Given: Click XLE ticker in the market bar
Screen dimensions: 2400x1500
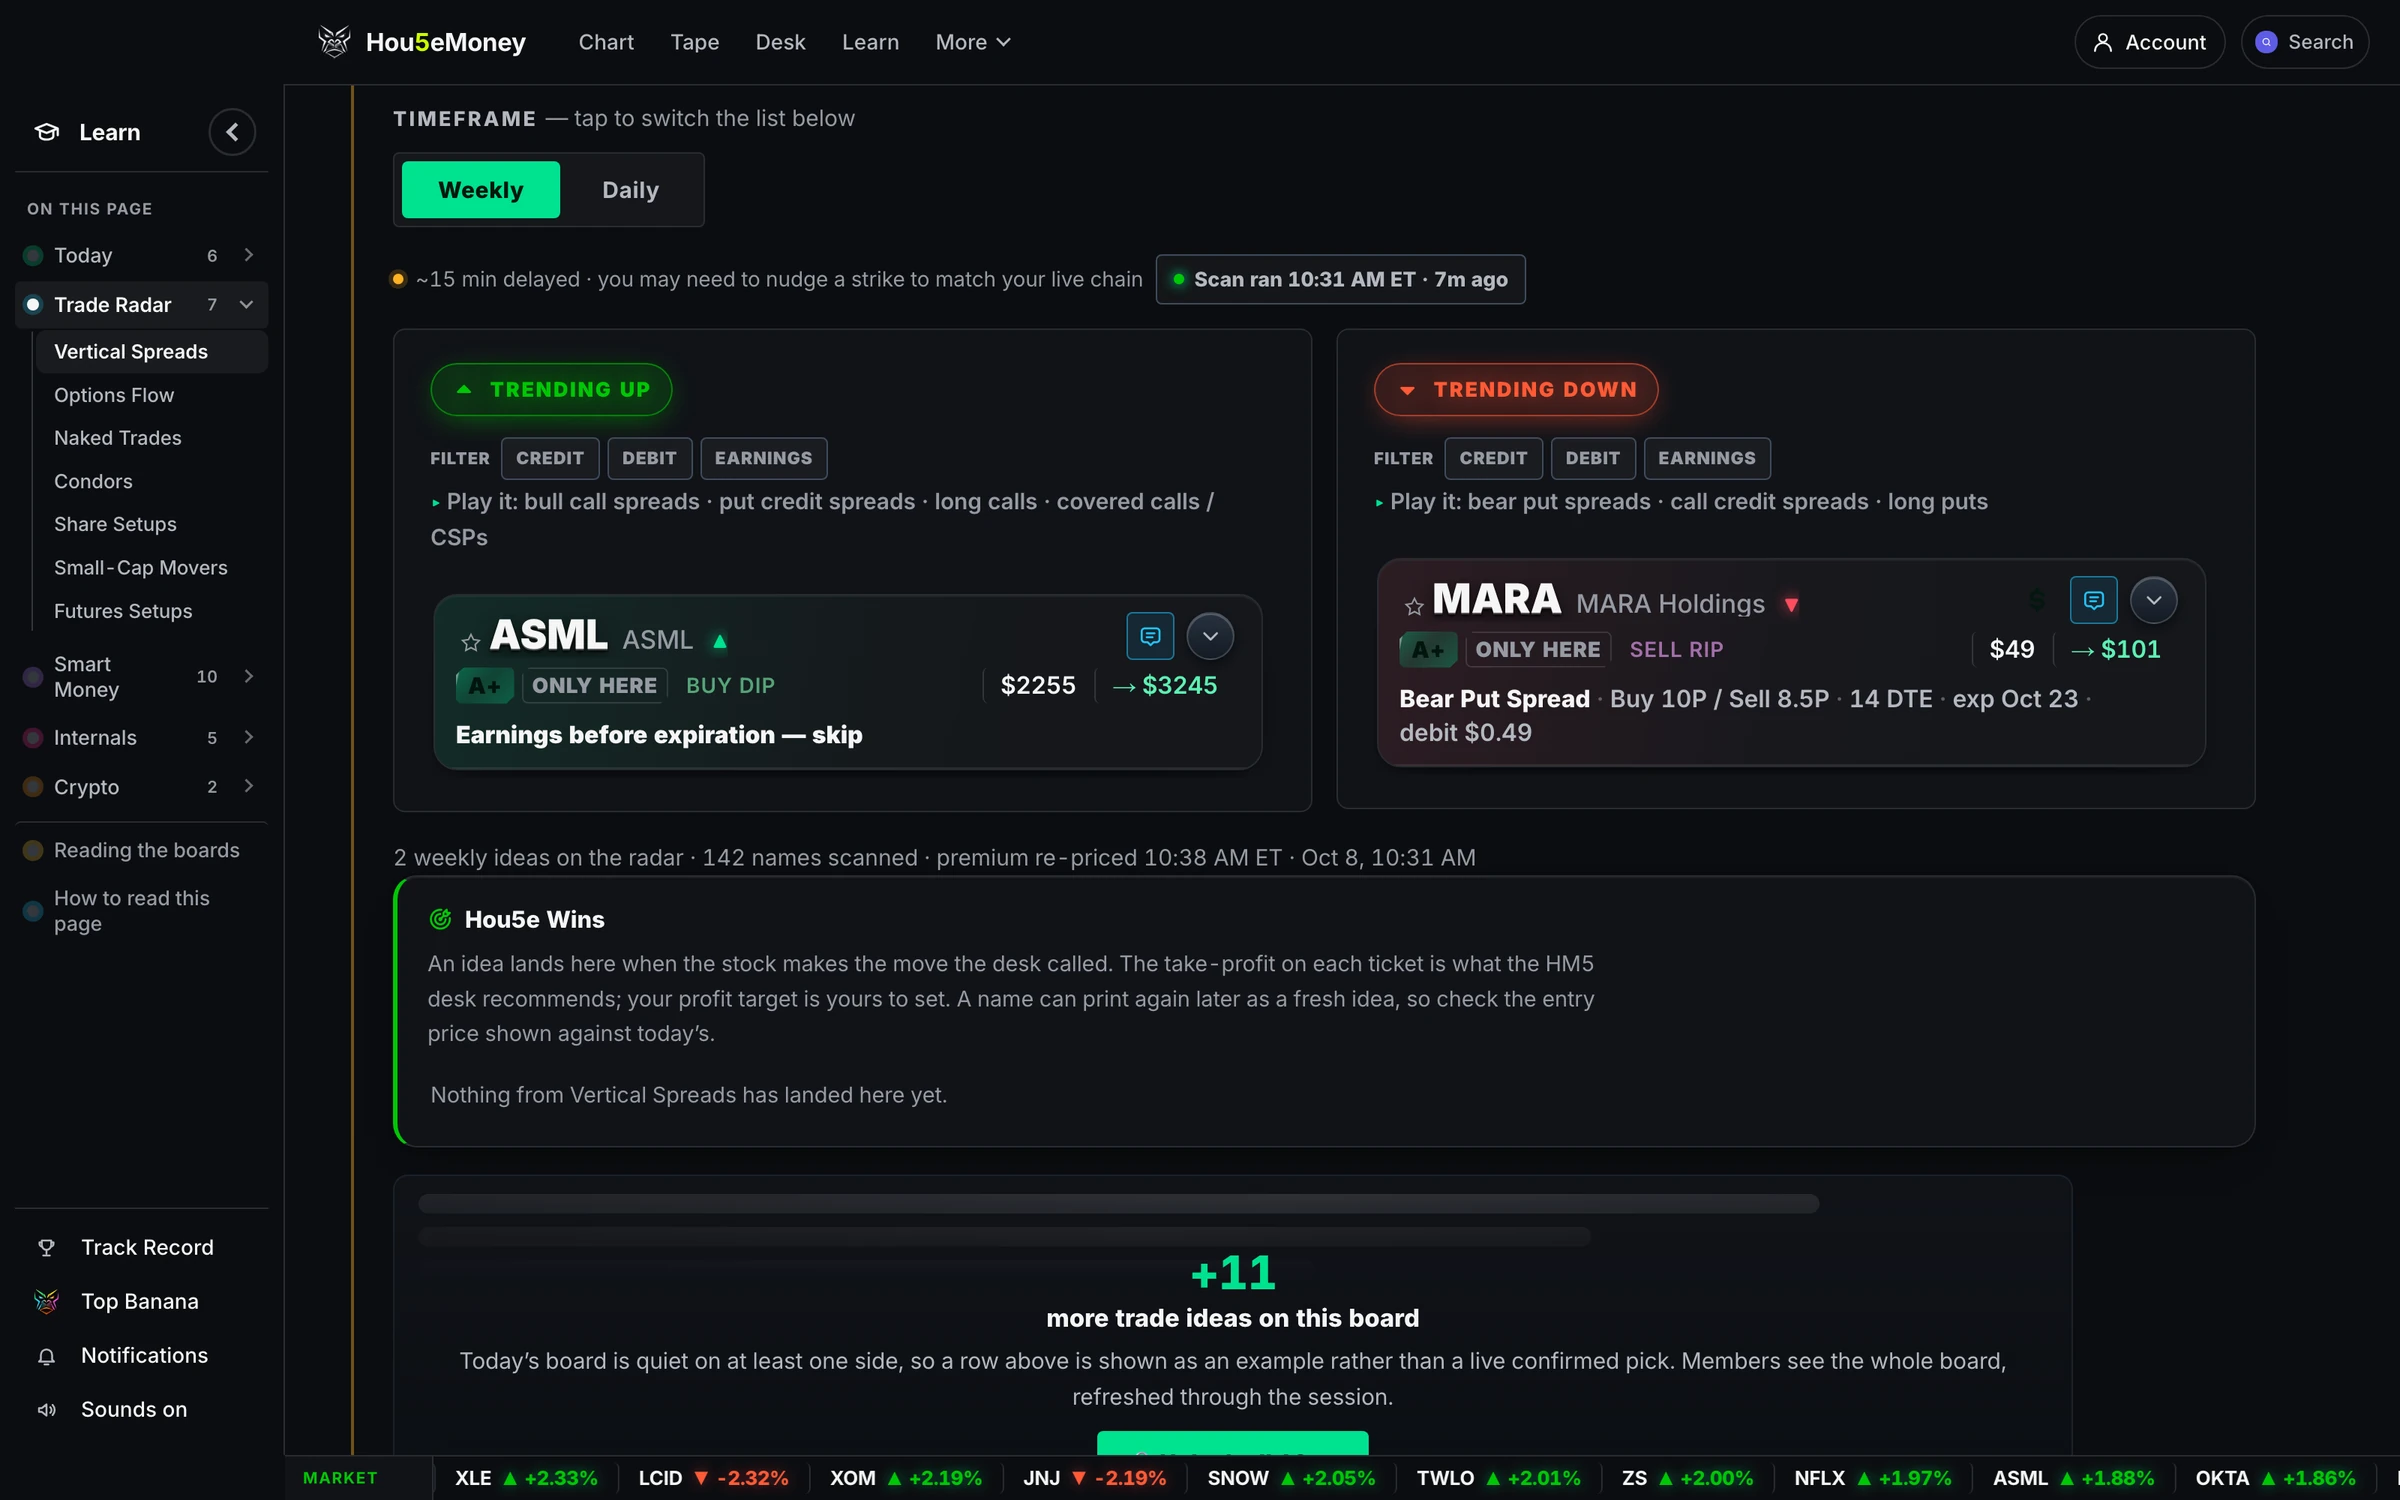Looking at the screenshot, I should coord(526,1478).
